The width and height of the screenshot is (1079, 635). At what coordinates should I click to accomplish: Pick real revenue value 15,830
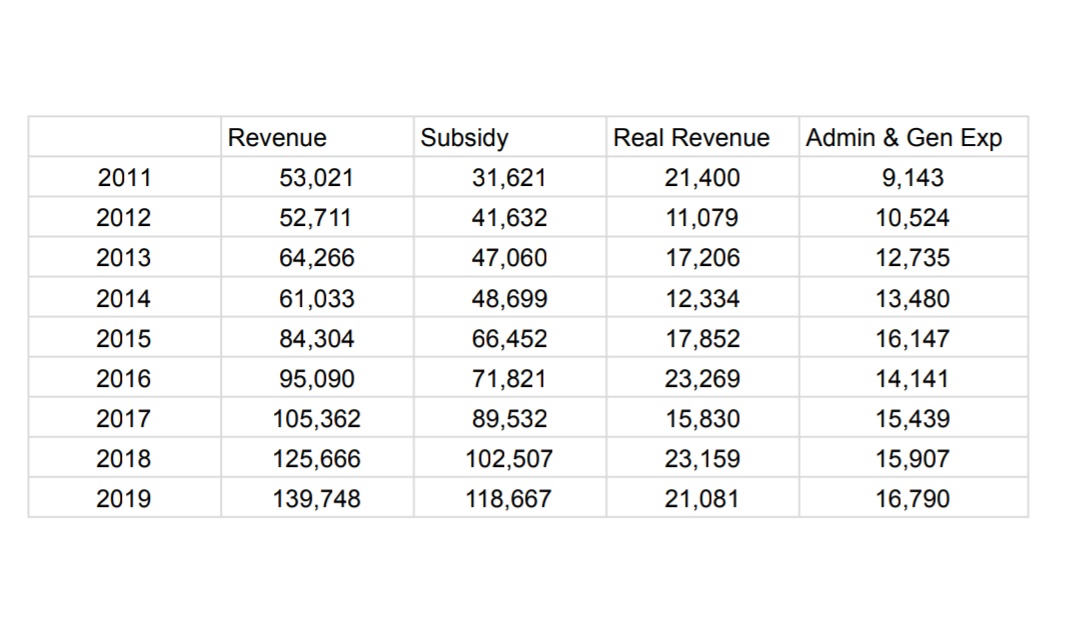pos(703,418)
